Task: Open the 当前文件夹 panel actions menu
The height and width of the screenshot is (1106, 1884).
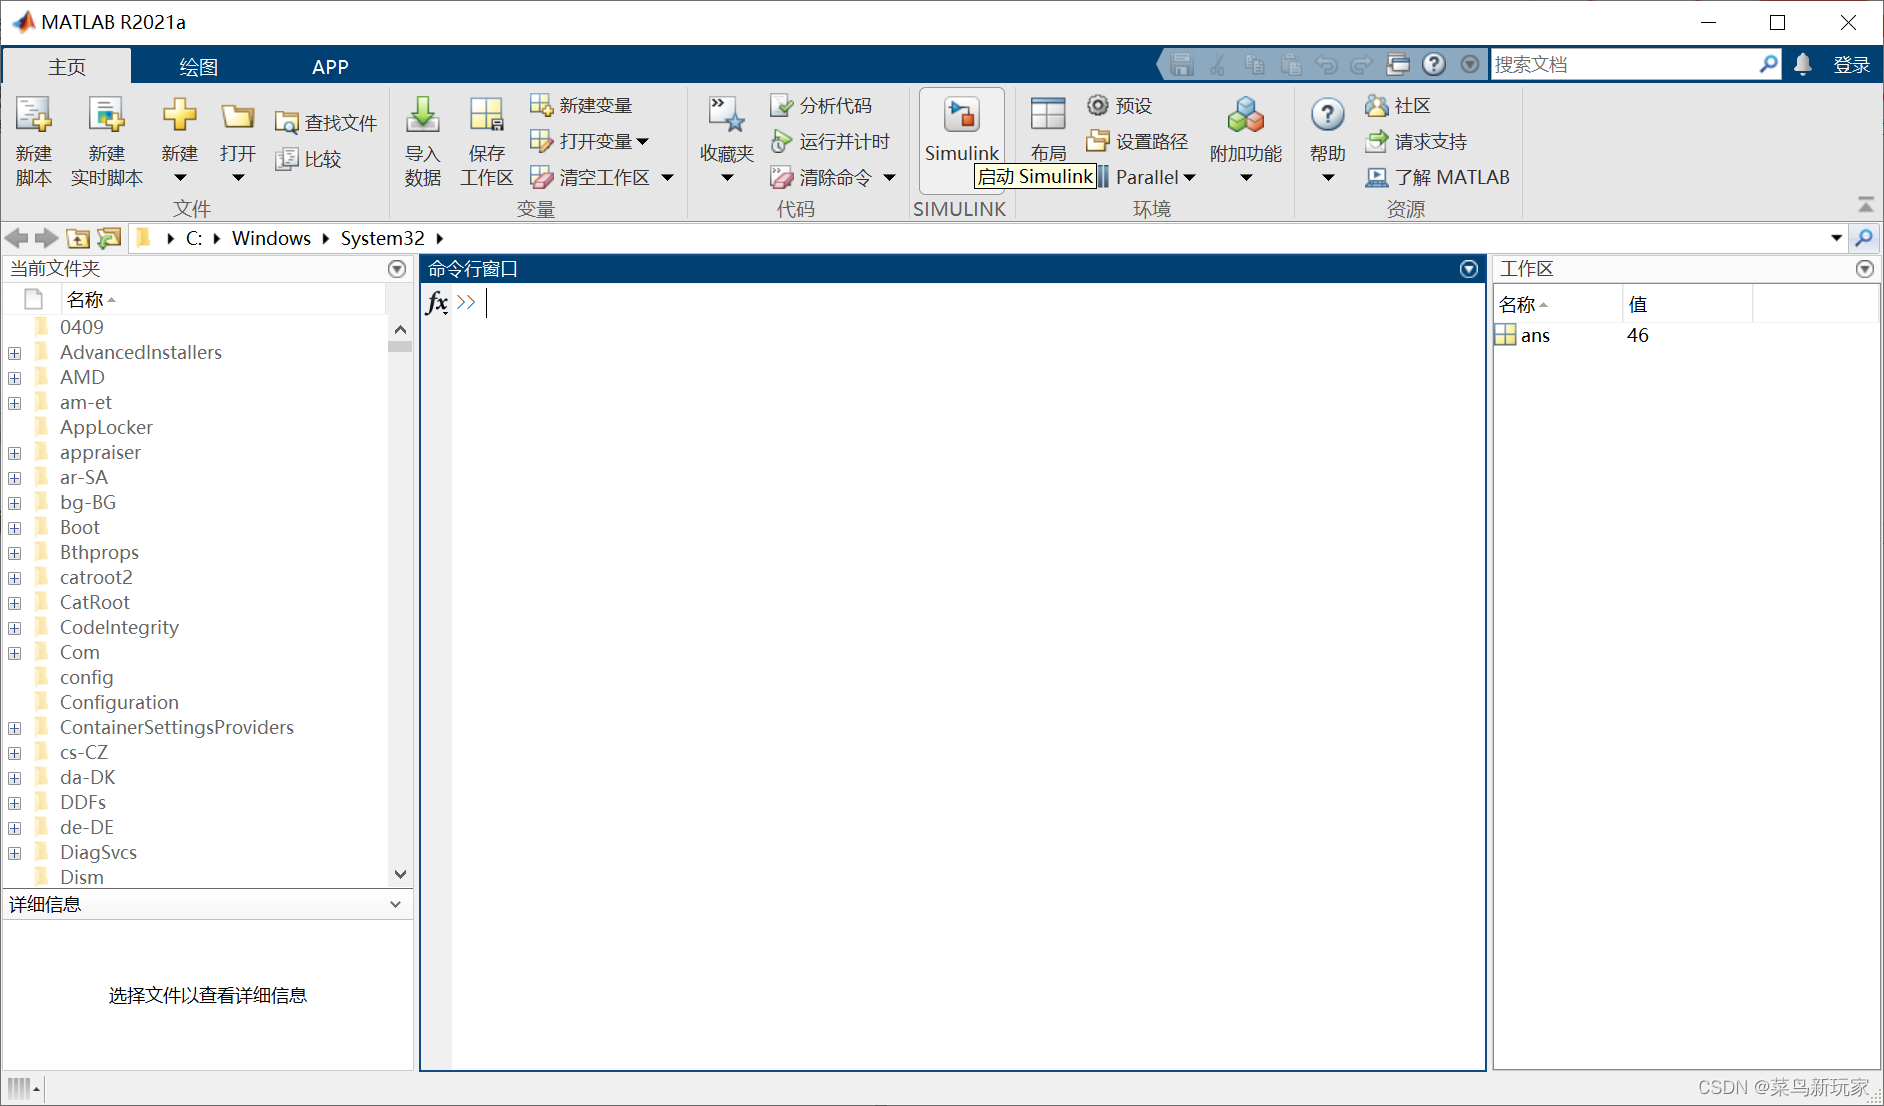Action: pos(397,269)
